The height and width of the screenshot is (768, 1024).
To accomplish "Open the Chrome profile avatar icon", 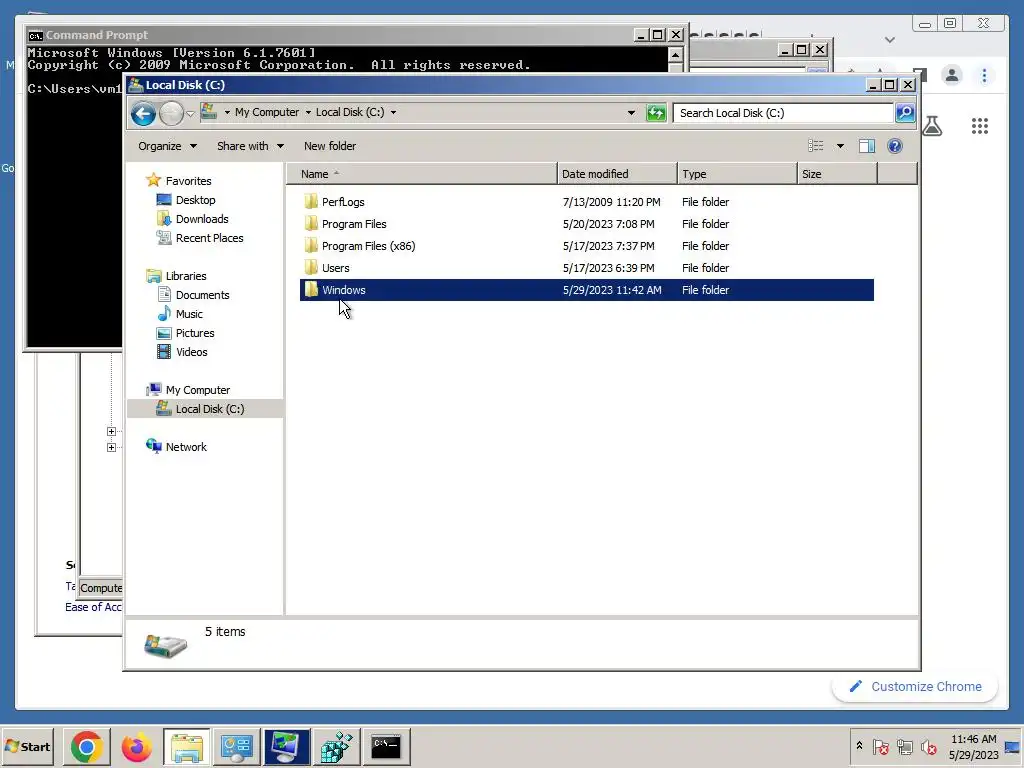I will click(x=952, y=76).
